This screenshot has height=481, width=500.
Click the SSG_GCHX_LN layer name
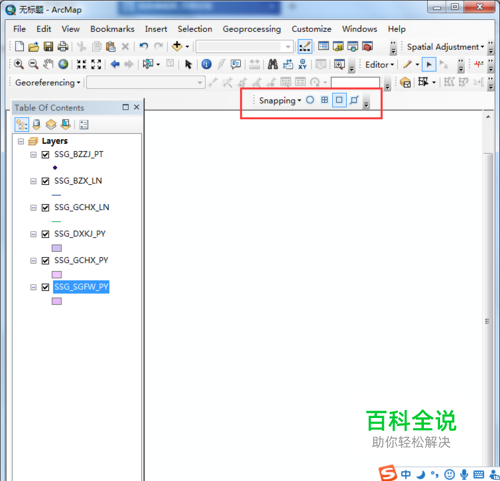tap(82, 207)
